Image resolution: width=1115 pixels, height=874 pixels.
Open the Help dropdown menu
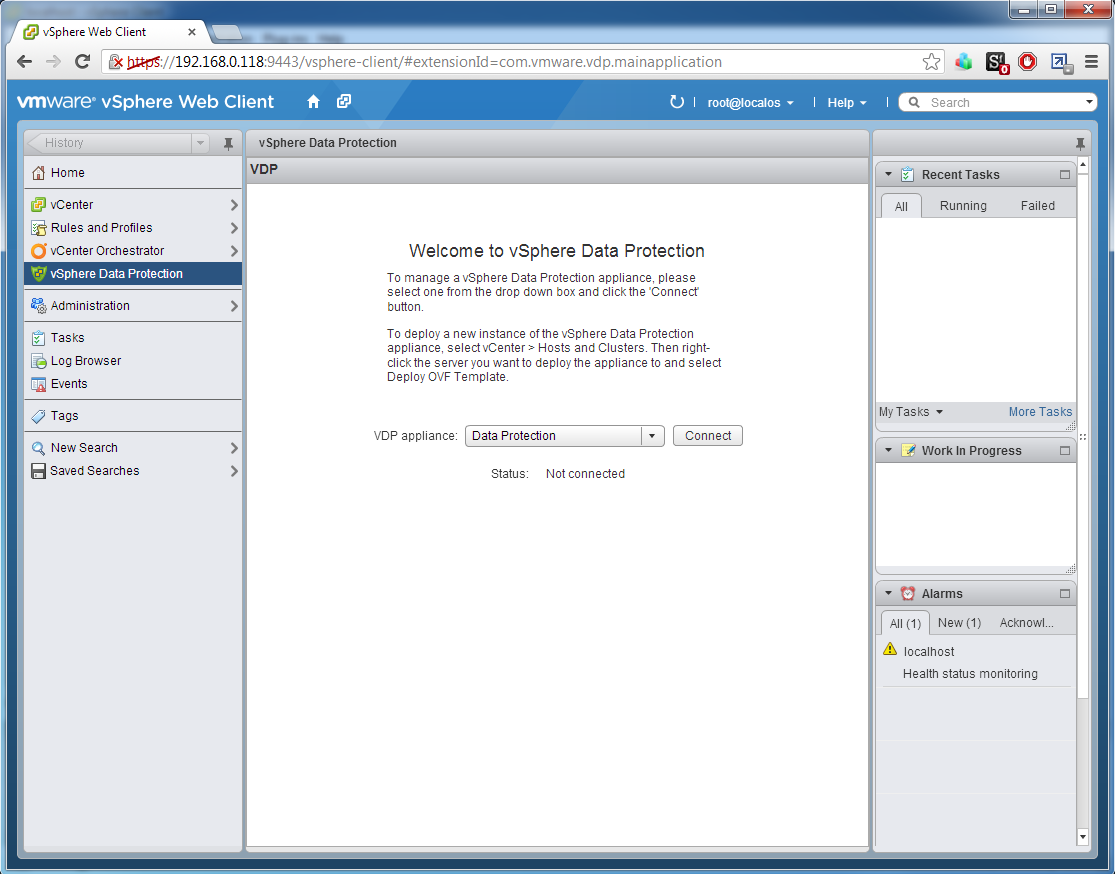pos(847,102)
